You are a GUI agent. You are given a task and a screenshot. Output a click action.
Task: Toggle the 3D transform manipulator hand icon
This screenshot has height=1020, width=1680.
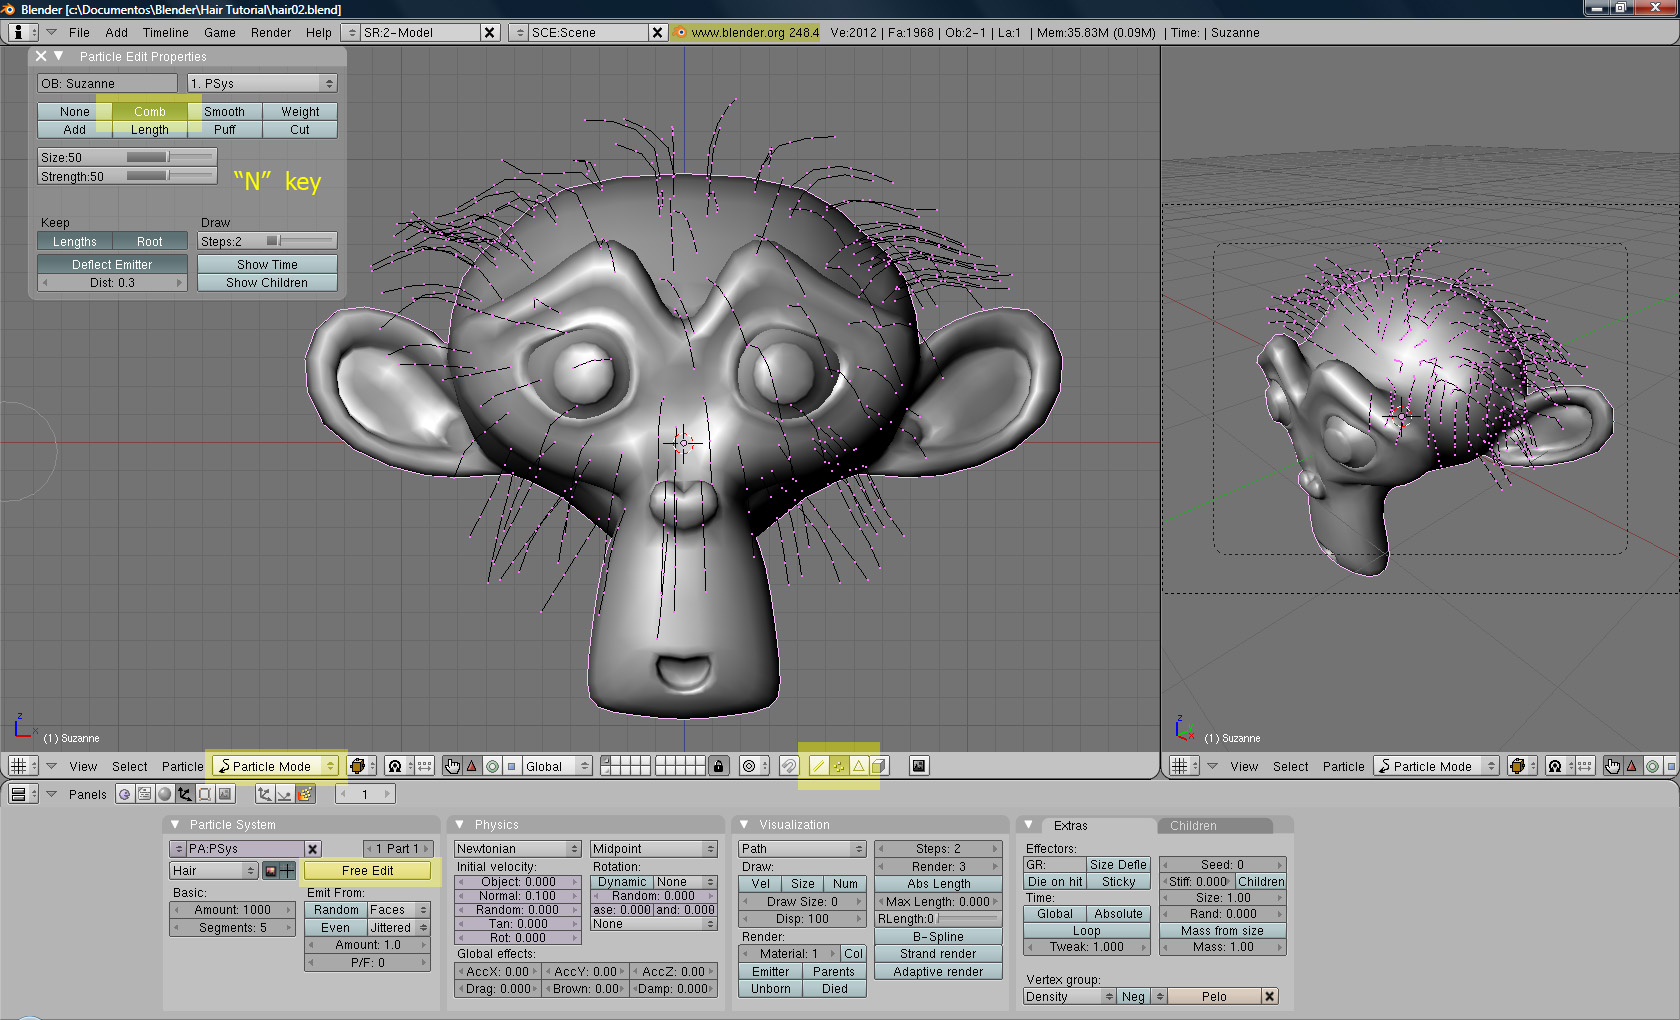point(452,766)
